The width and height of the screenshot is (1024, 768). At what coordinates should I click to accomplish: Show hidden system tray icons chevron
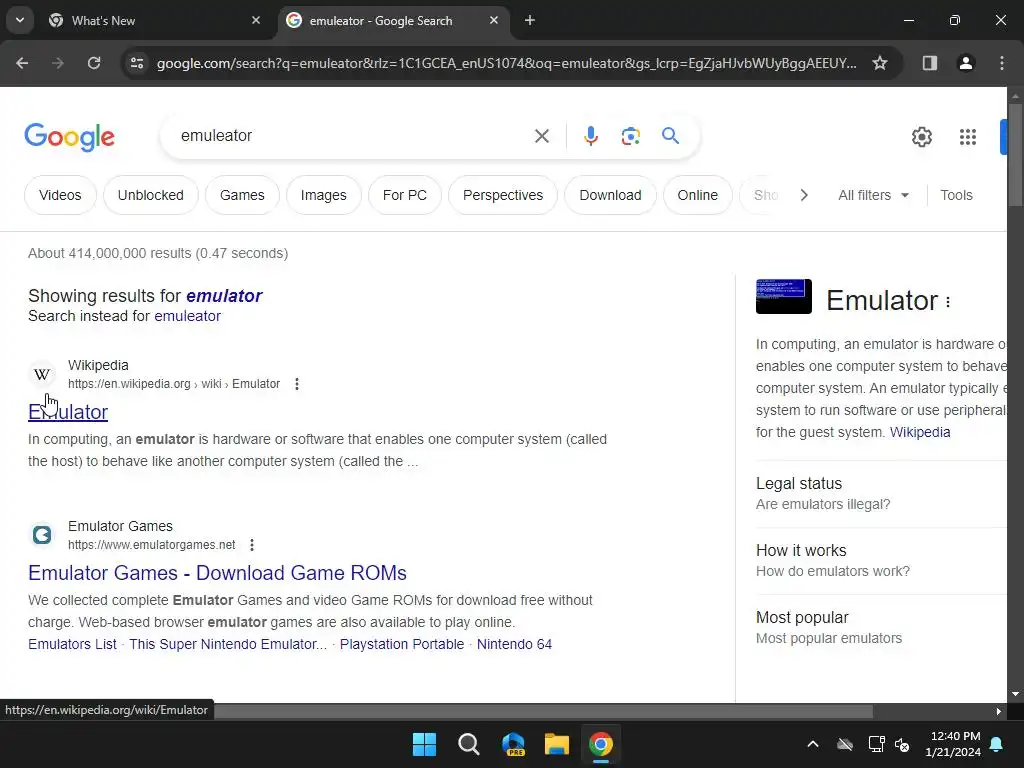pos(813,744)
